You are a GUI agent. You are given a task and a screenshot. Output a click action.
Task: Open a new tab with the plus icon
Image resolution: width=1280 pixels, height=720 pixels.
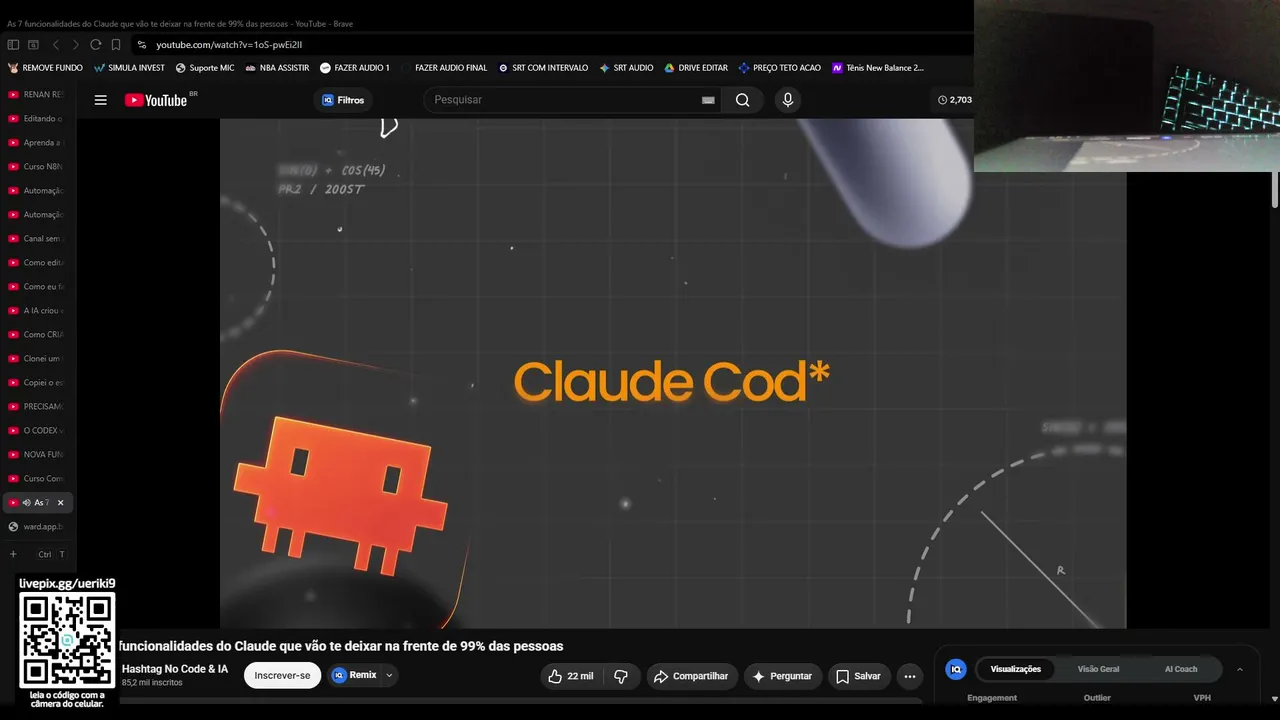(x=13, y=554)
